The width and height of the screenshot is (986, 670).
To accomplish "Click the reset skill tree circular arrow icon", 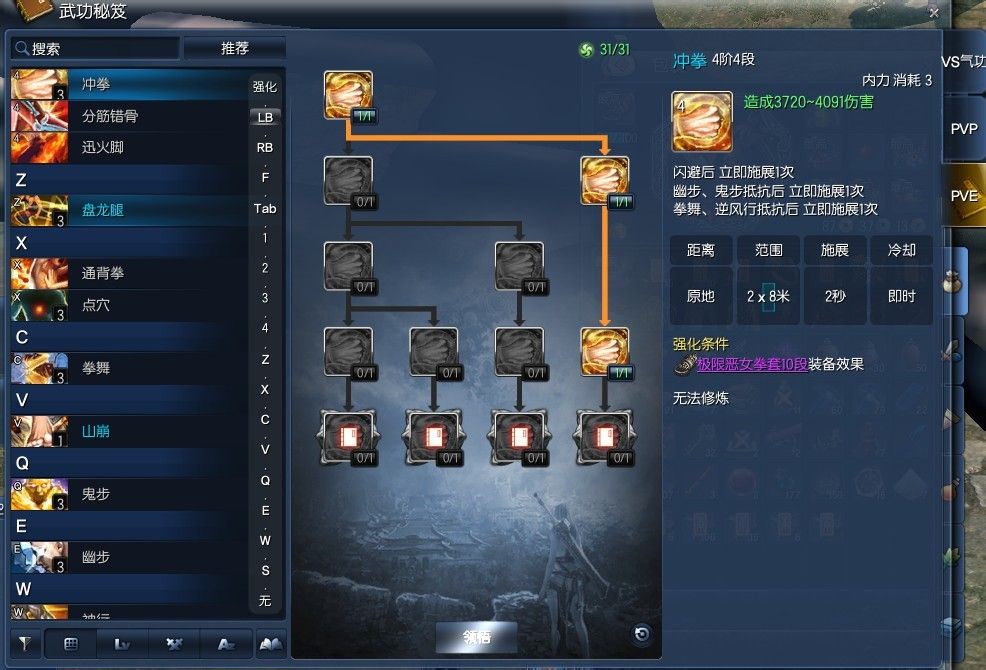I will pyautogui.click(x=641, y=634).
